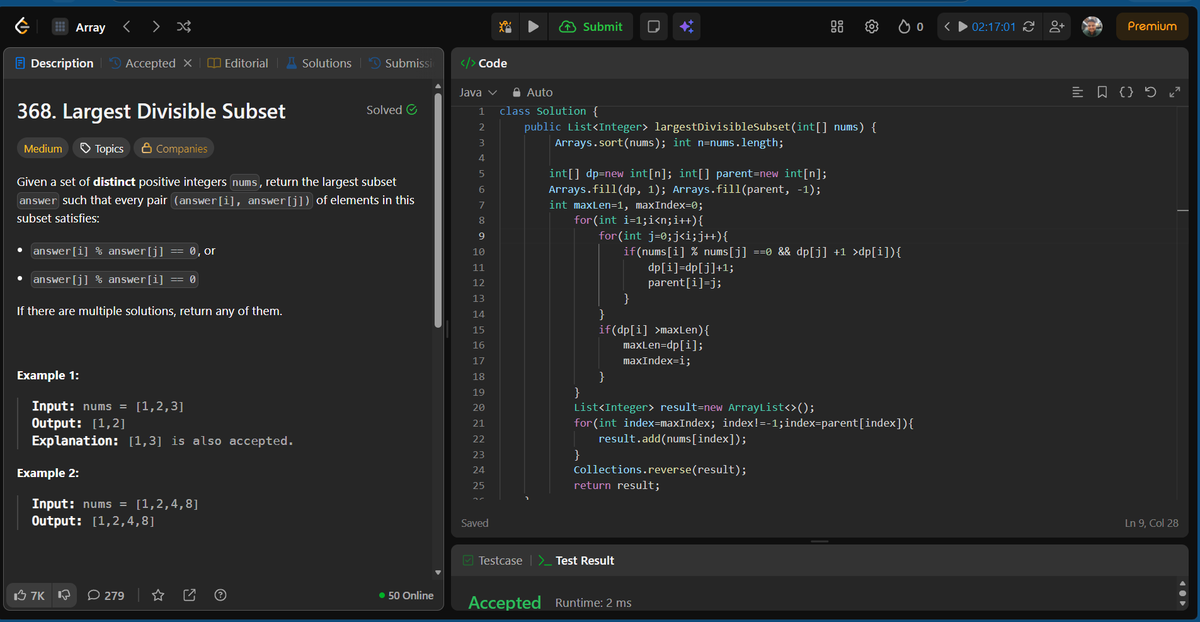The width and height of the screenshot is (1200, 622).
Task: Click the Saved status text
Action: click(475, 523)
